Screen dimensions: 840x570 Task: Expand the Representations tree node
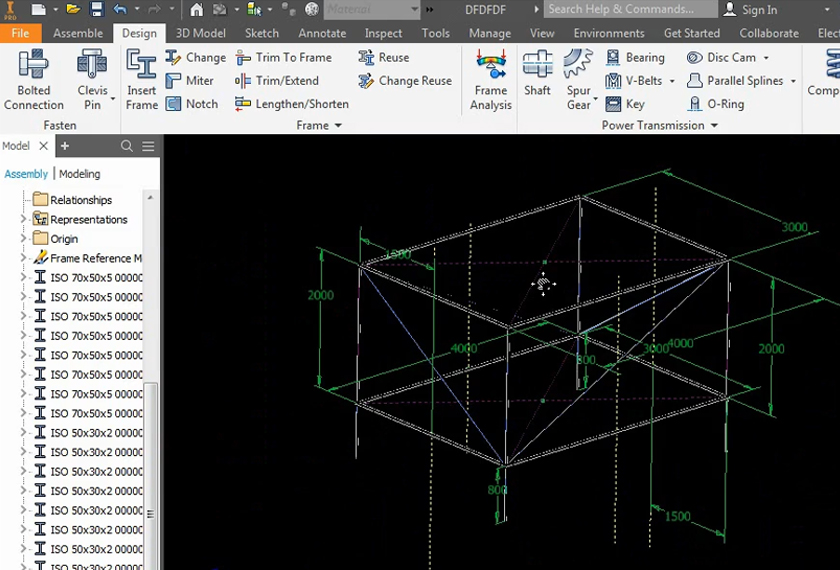[x=24, y=219]
